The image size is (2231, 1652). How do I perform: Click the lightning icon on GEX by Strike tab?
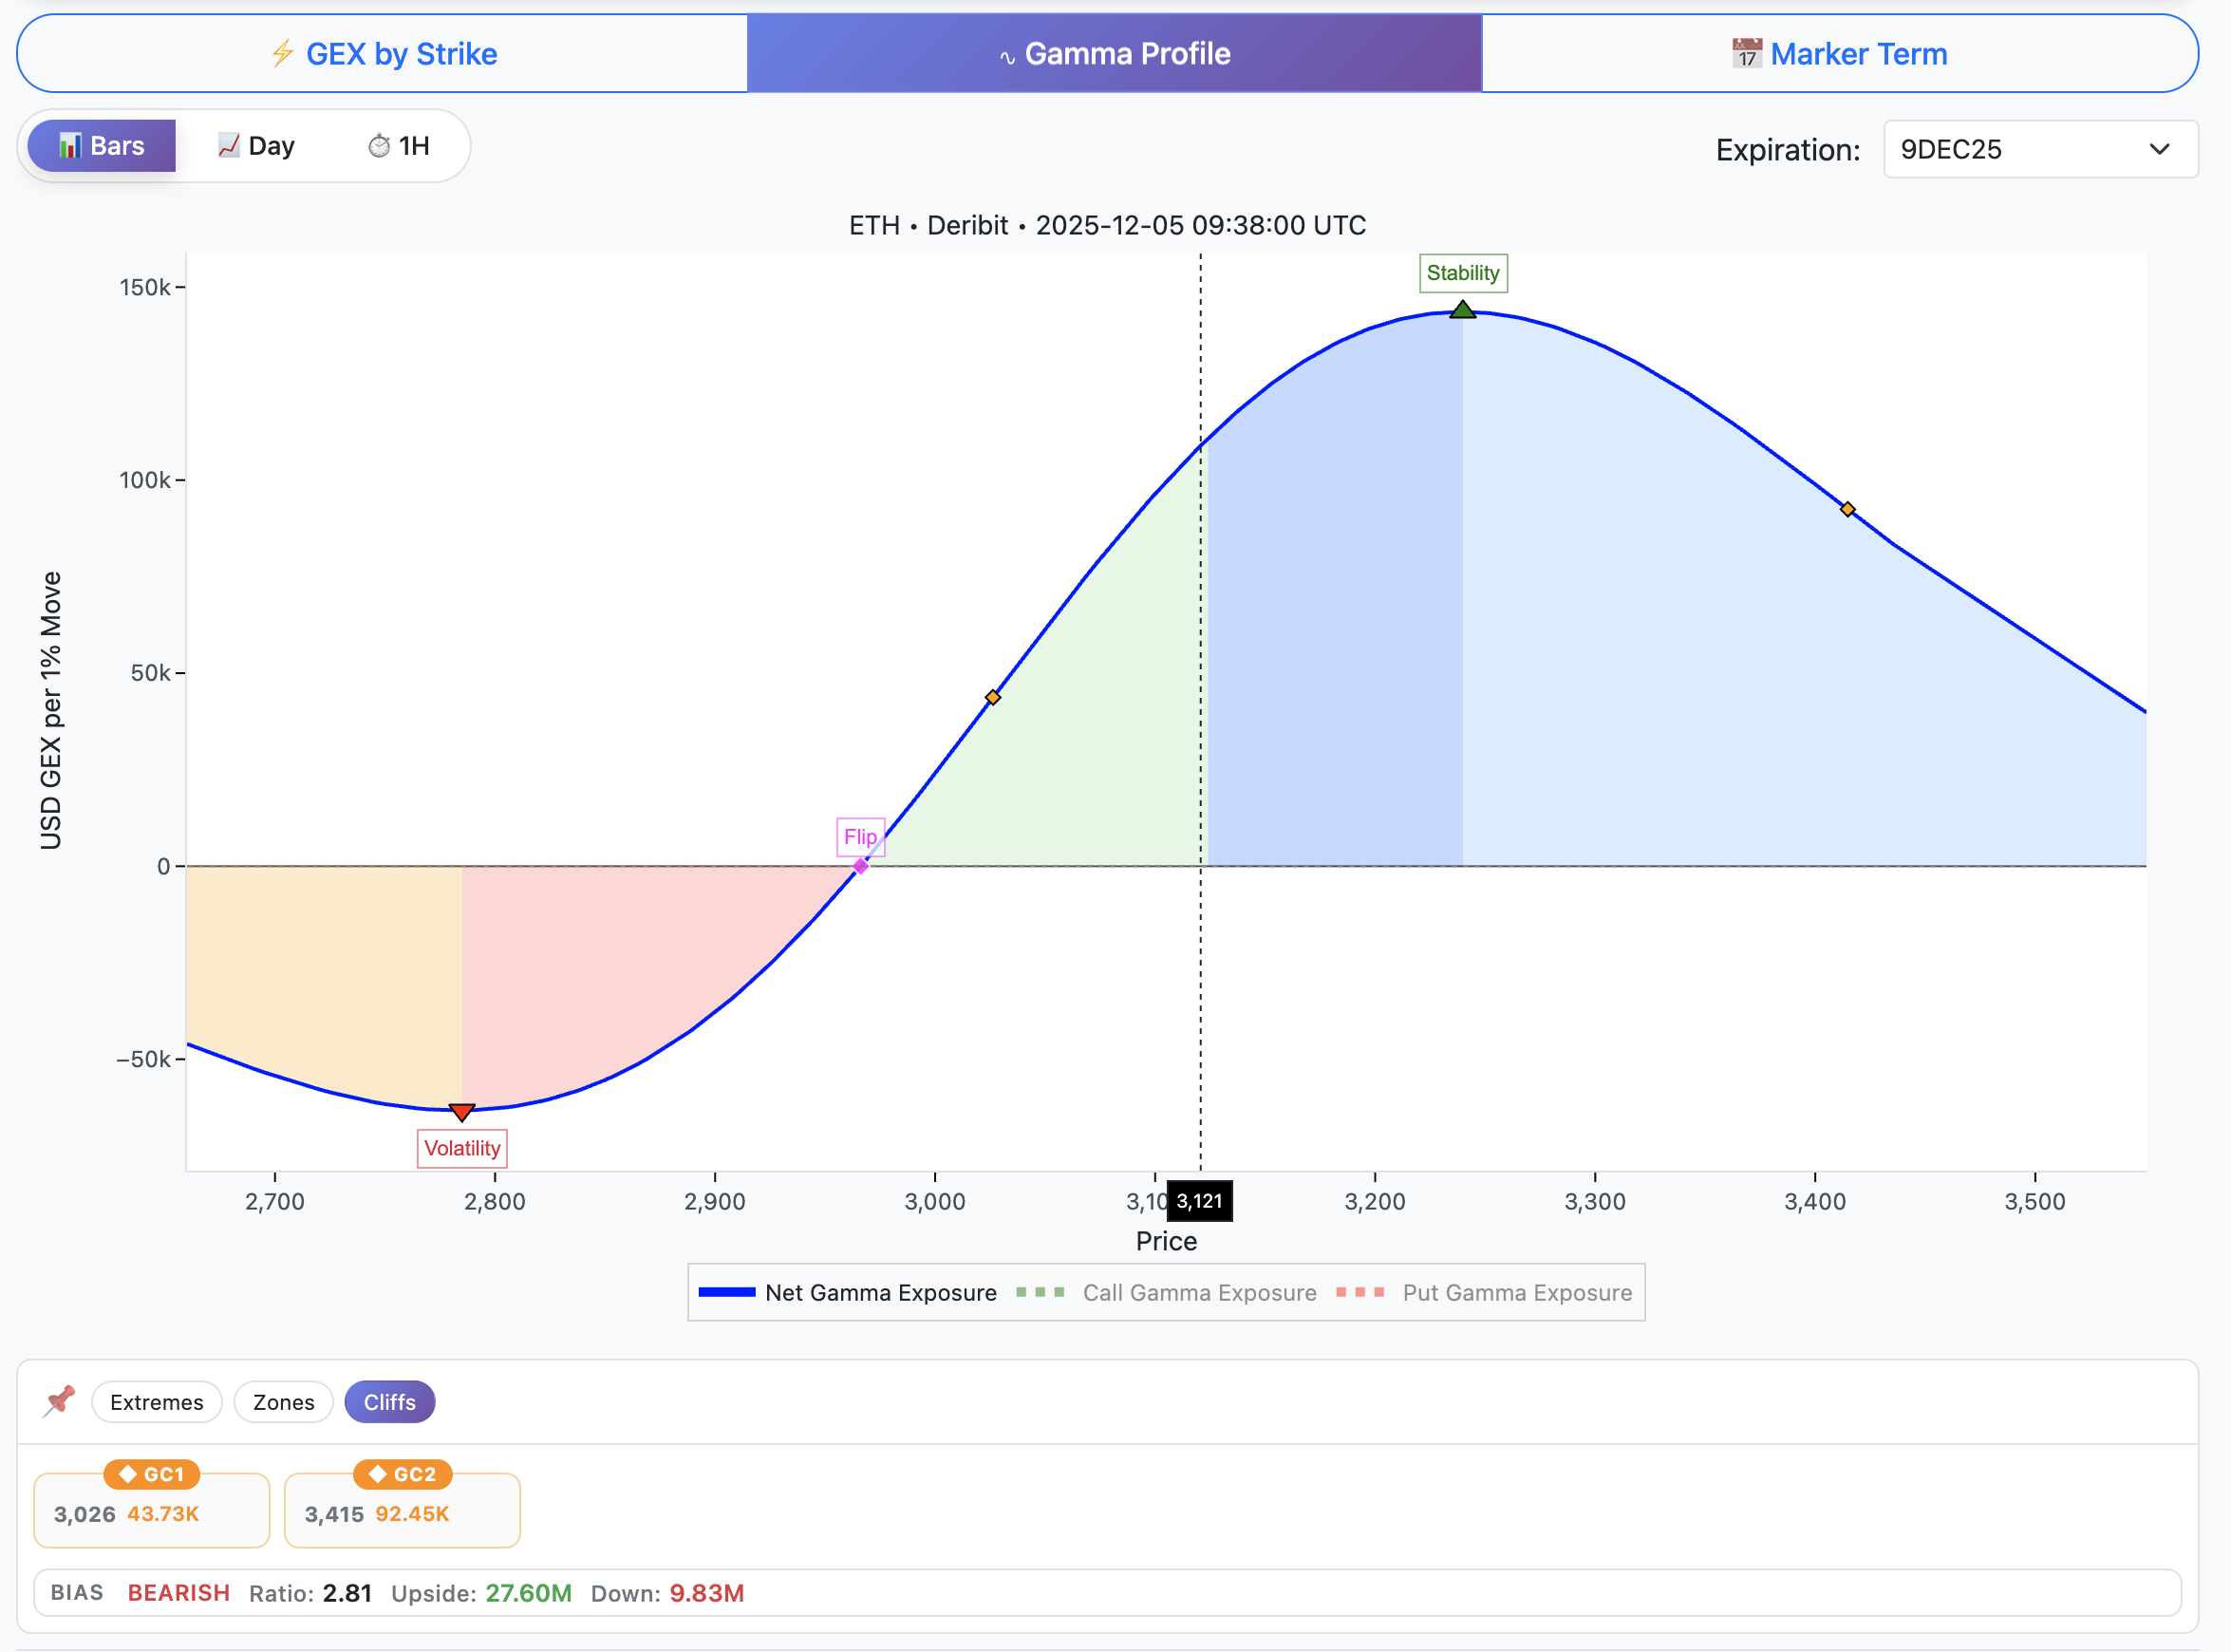pos(284,54)
